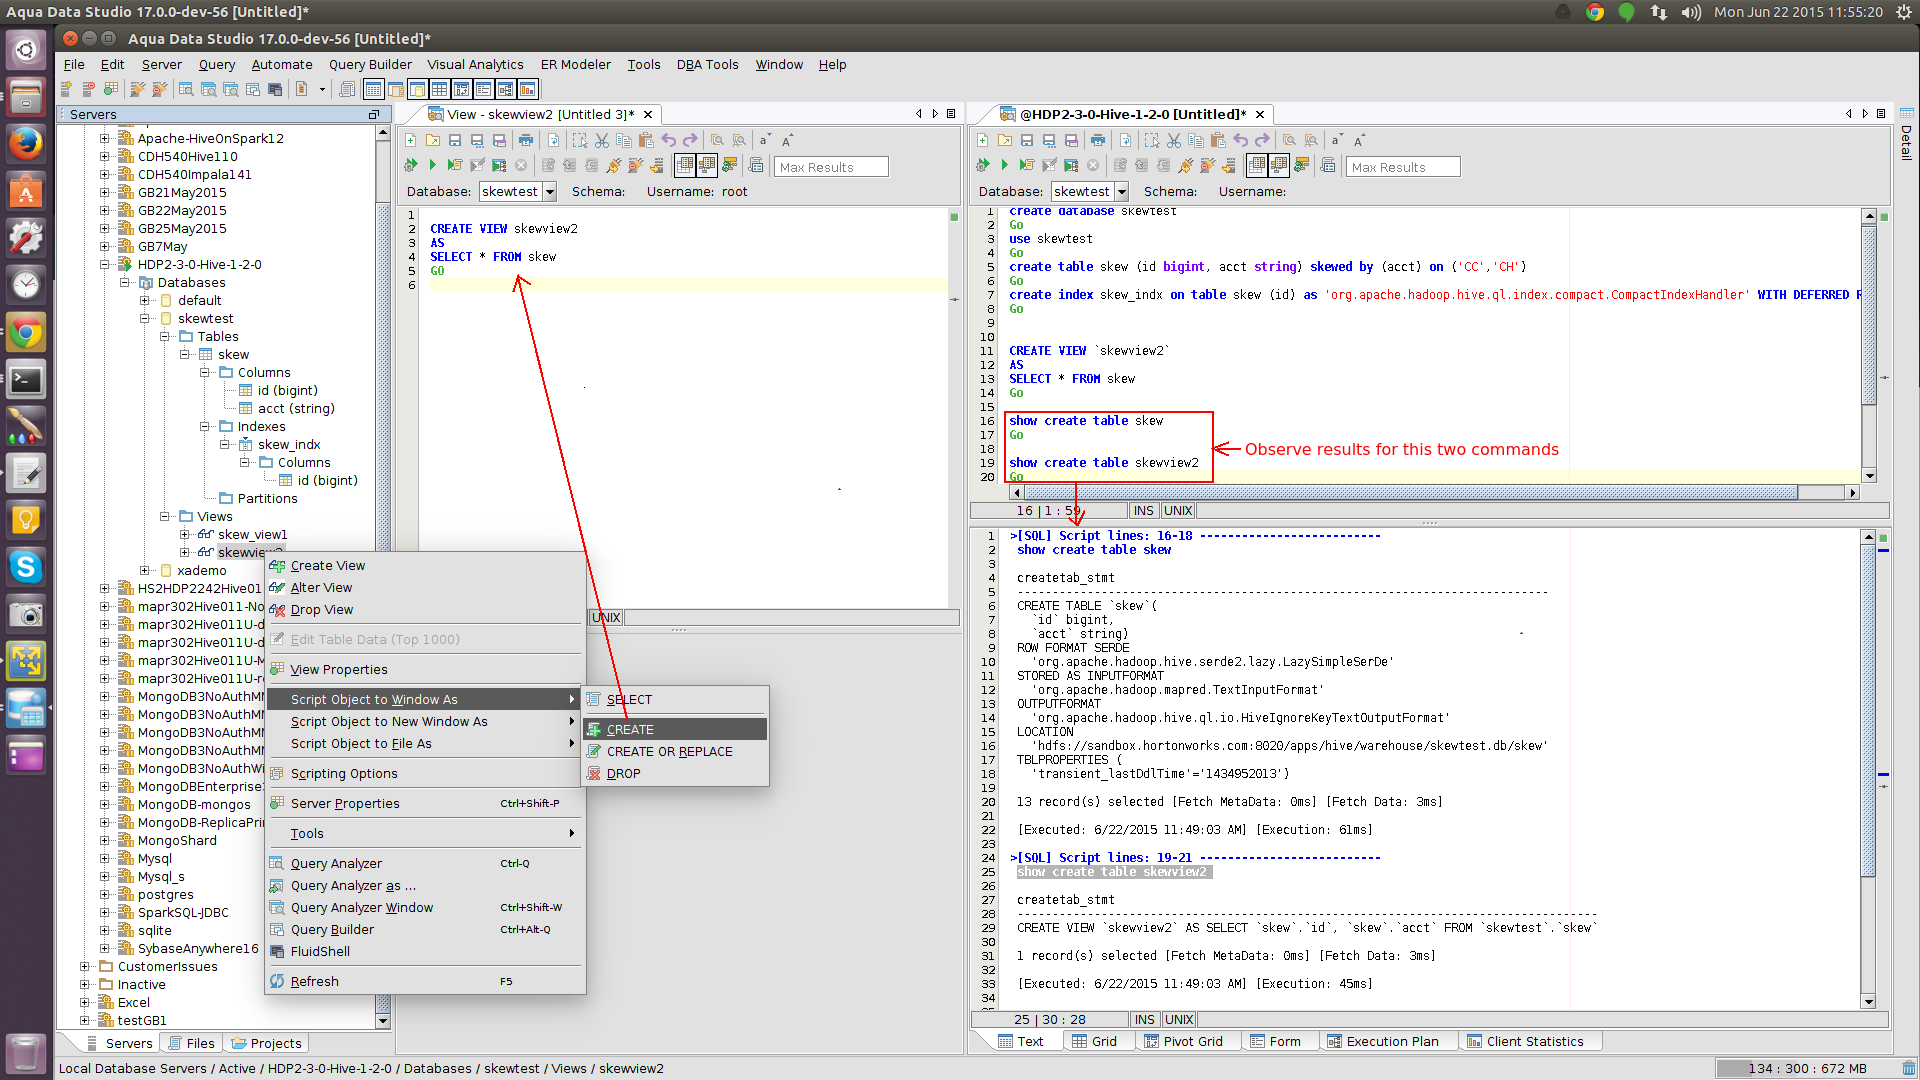The image size is (1920, 1080).
Task: Click the green Execute play icon in left editor
Action: pos(432,166)
